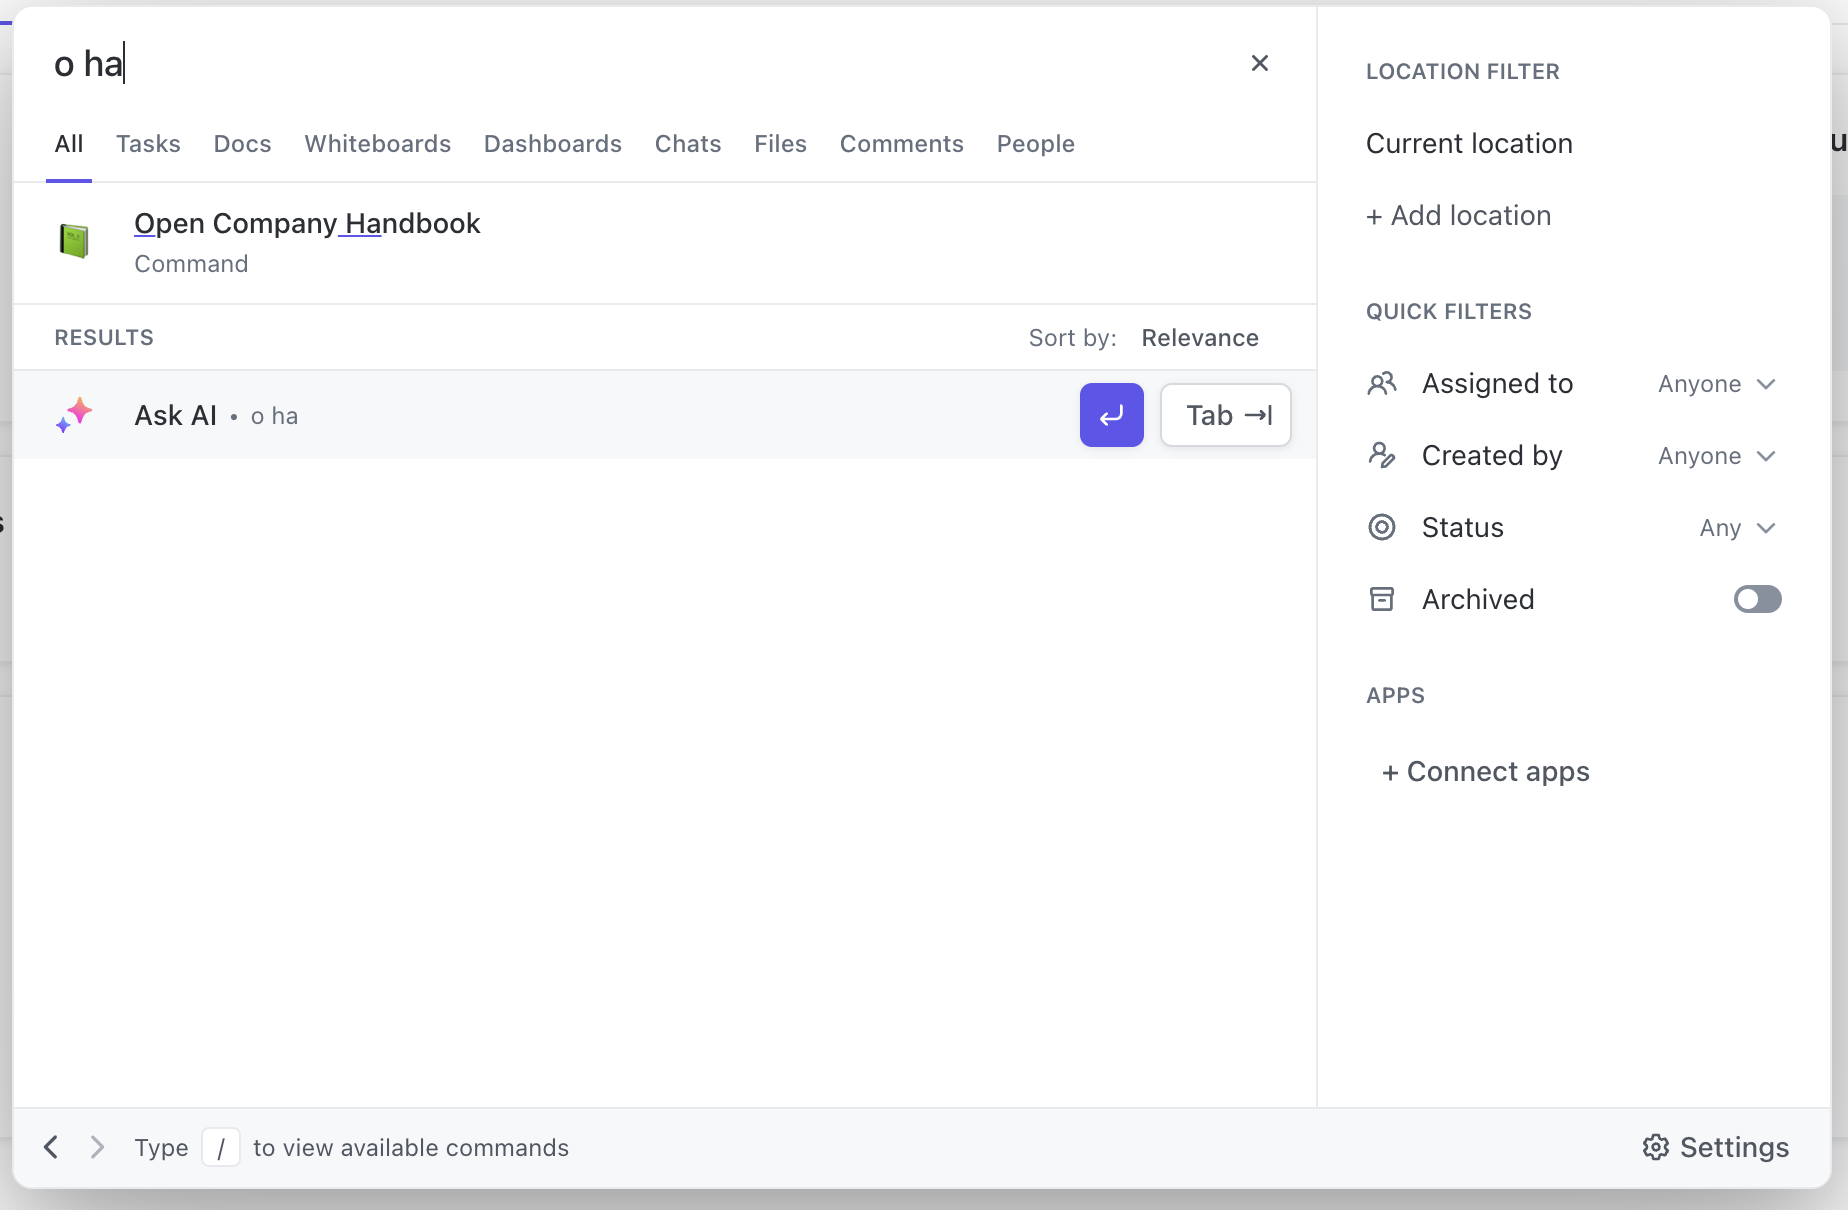Select the People tab
Image resolution: width=1848 pixels, height=1210 pixels.
[x=1035, y=144]
